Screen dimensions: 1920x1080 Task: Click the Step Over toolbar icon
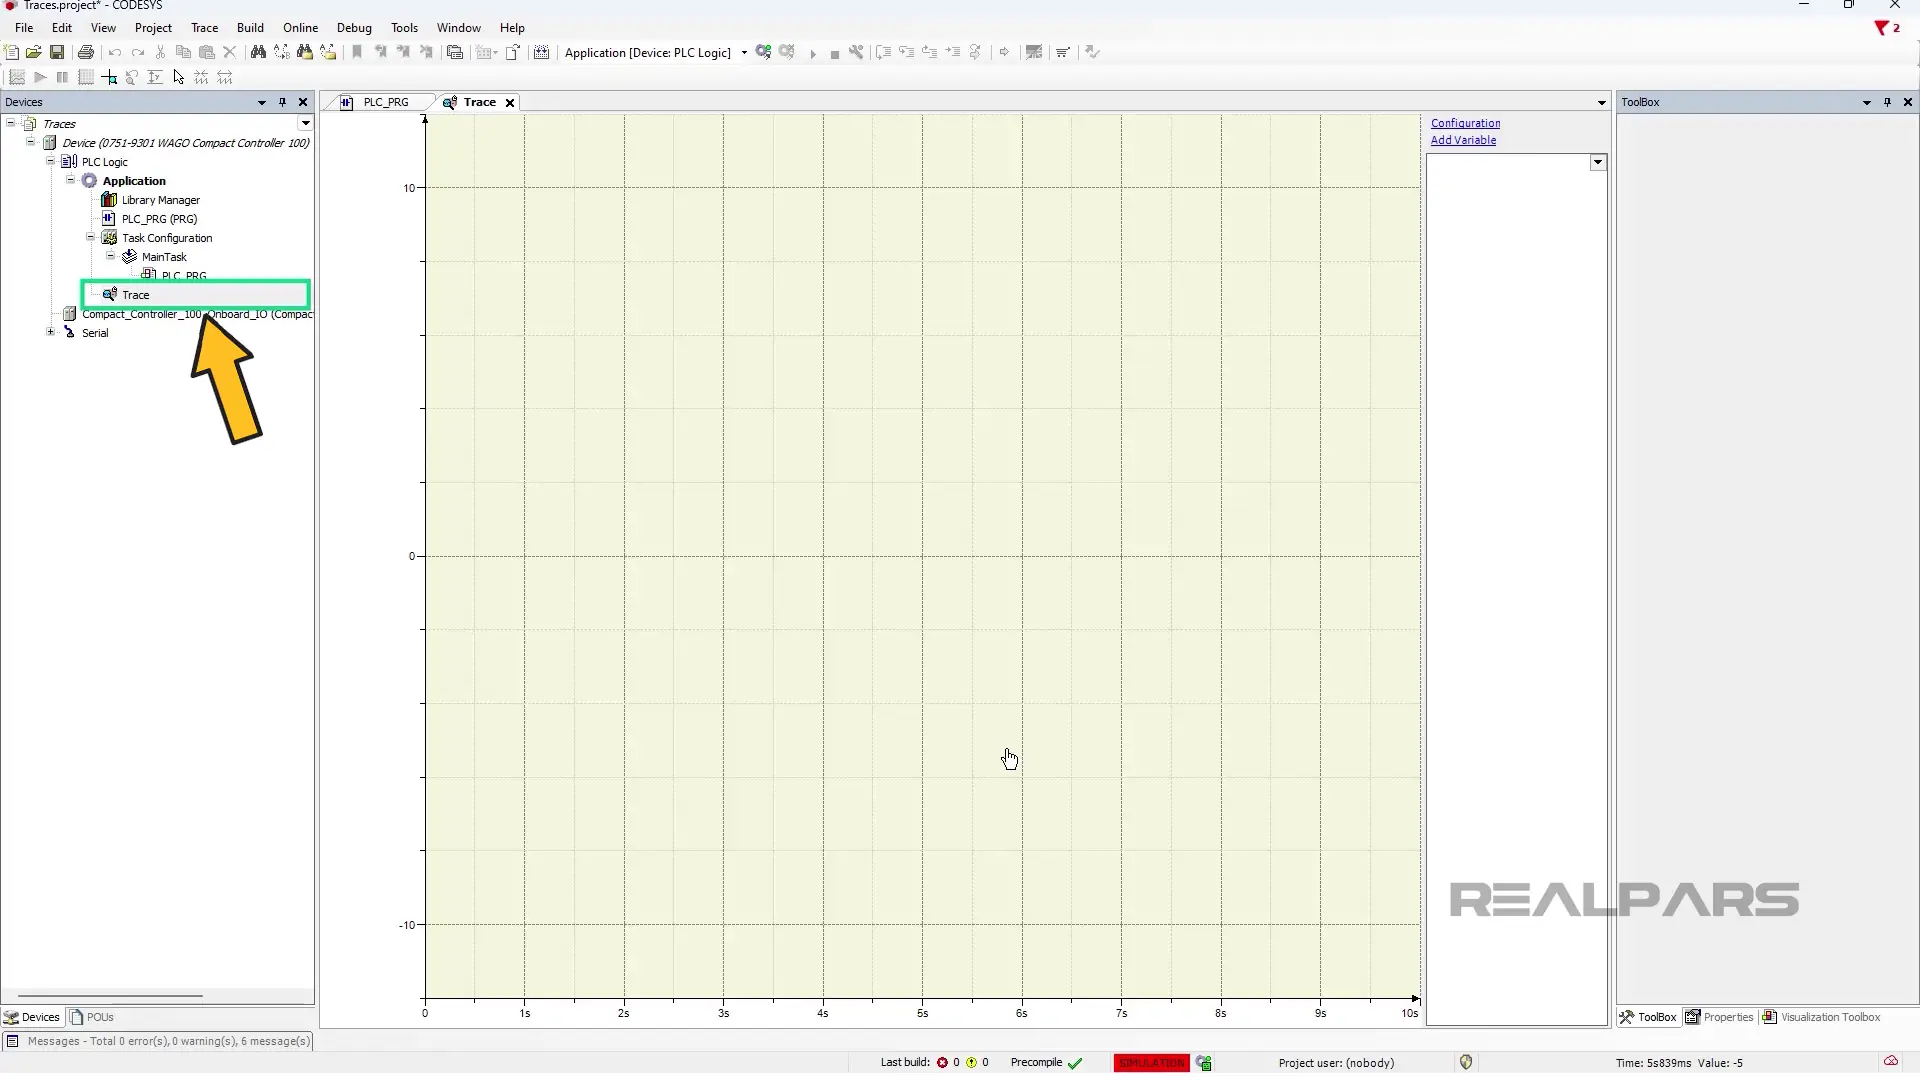[884, 53]
